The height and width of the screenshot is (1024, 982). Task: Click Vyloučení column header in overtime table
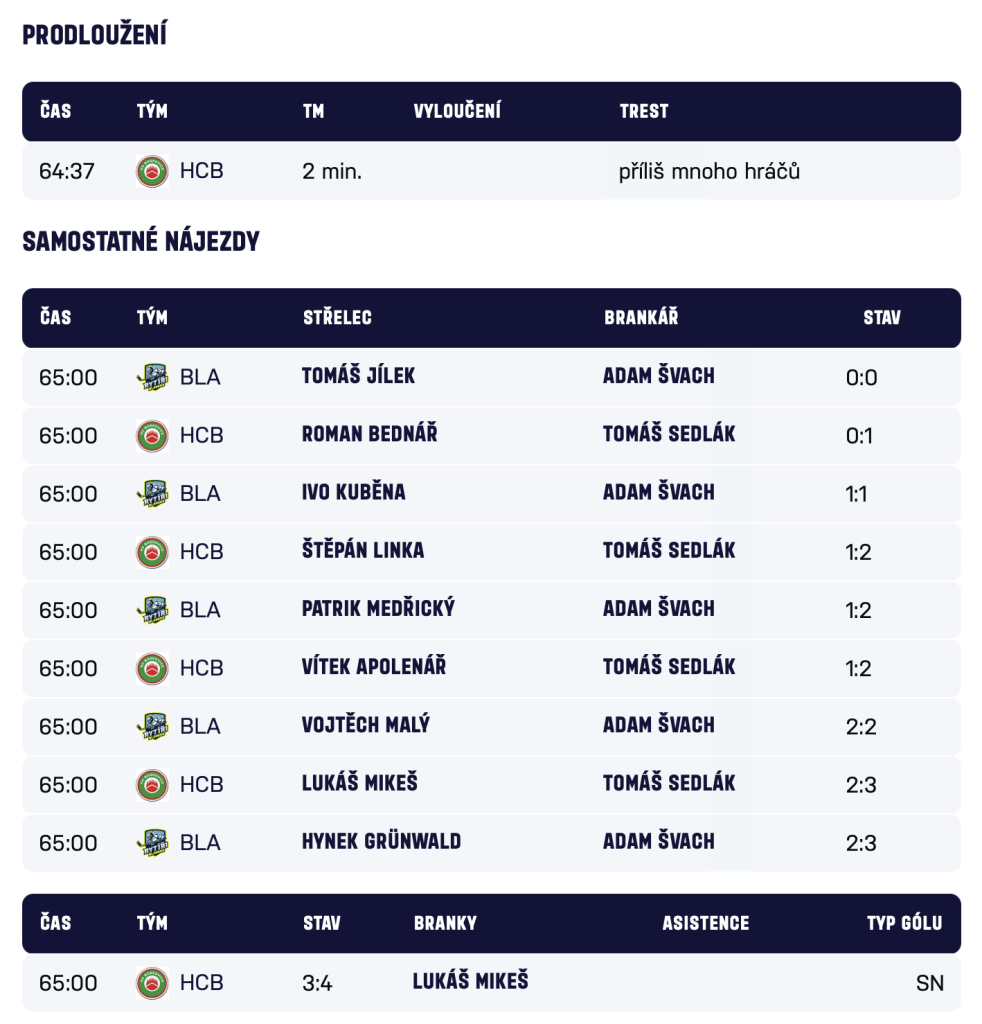457,111
